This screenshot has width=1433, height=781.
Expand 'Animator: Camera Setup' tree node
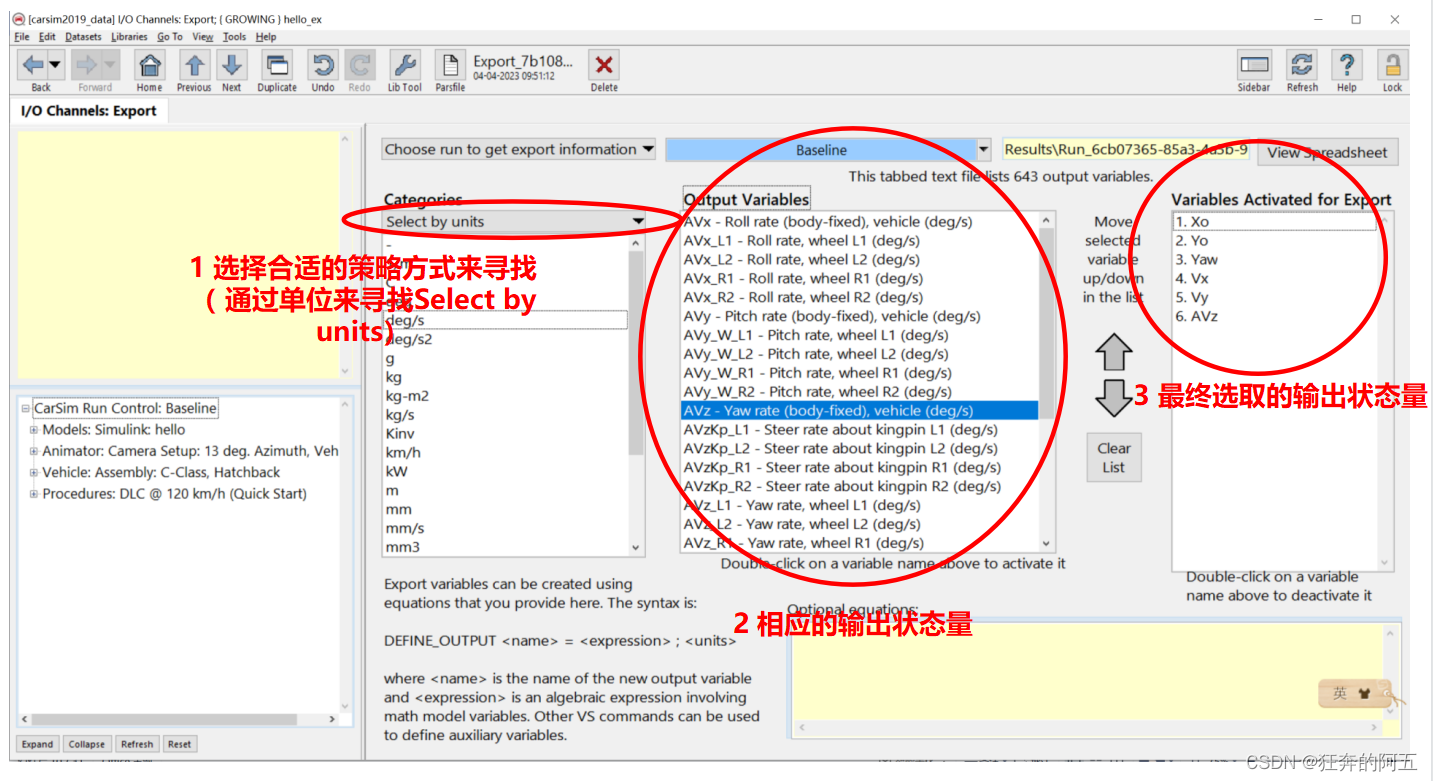(34, 451)
